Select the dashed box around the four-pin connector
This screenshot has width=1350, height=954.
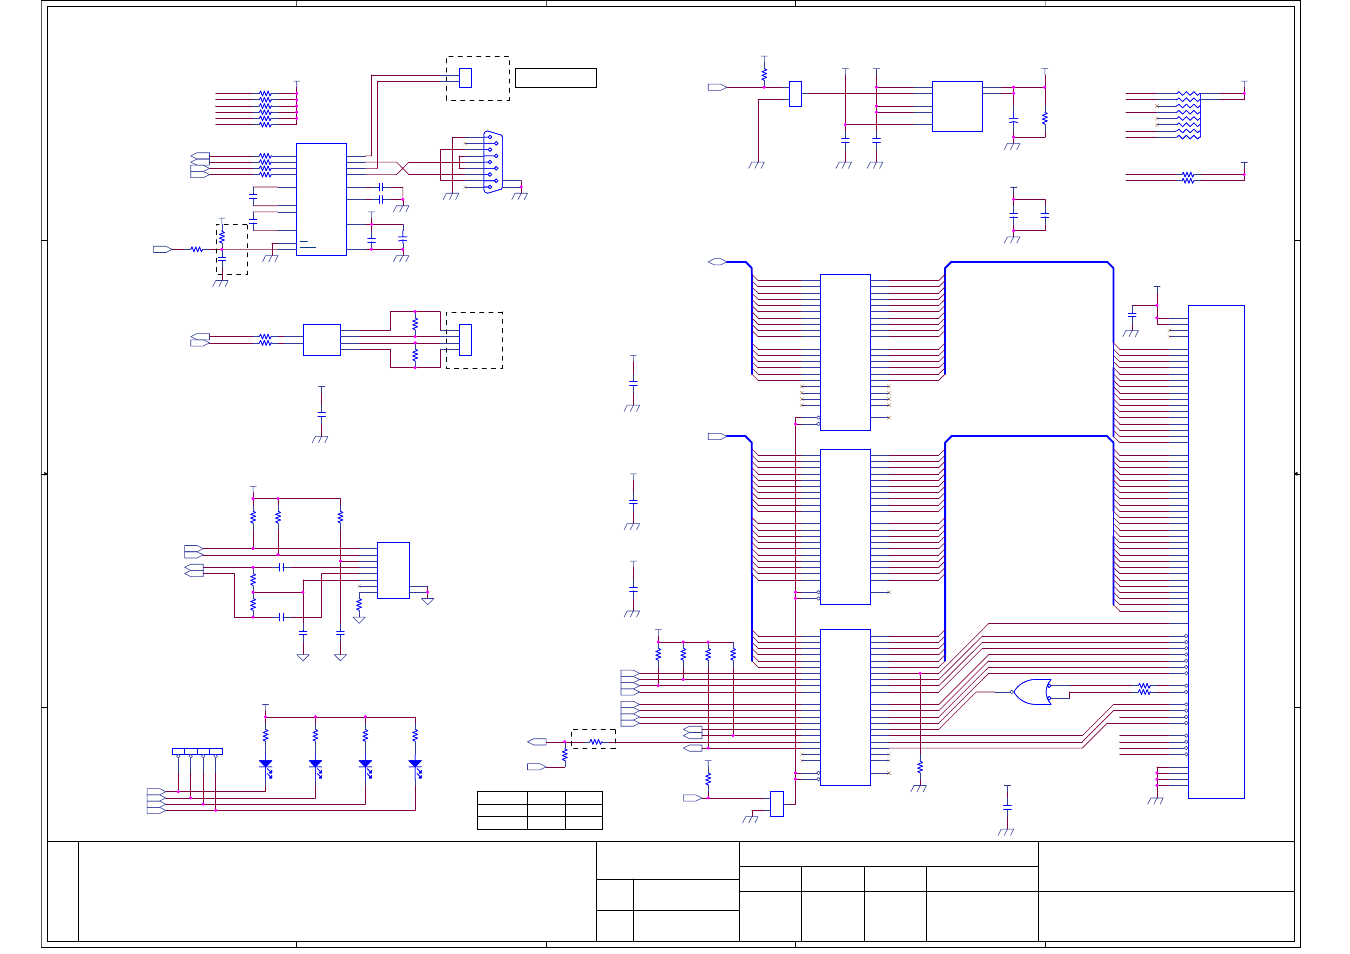click(x=474, y=340)
